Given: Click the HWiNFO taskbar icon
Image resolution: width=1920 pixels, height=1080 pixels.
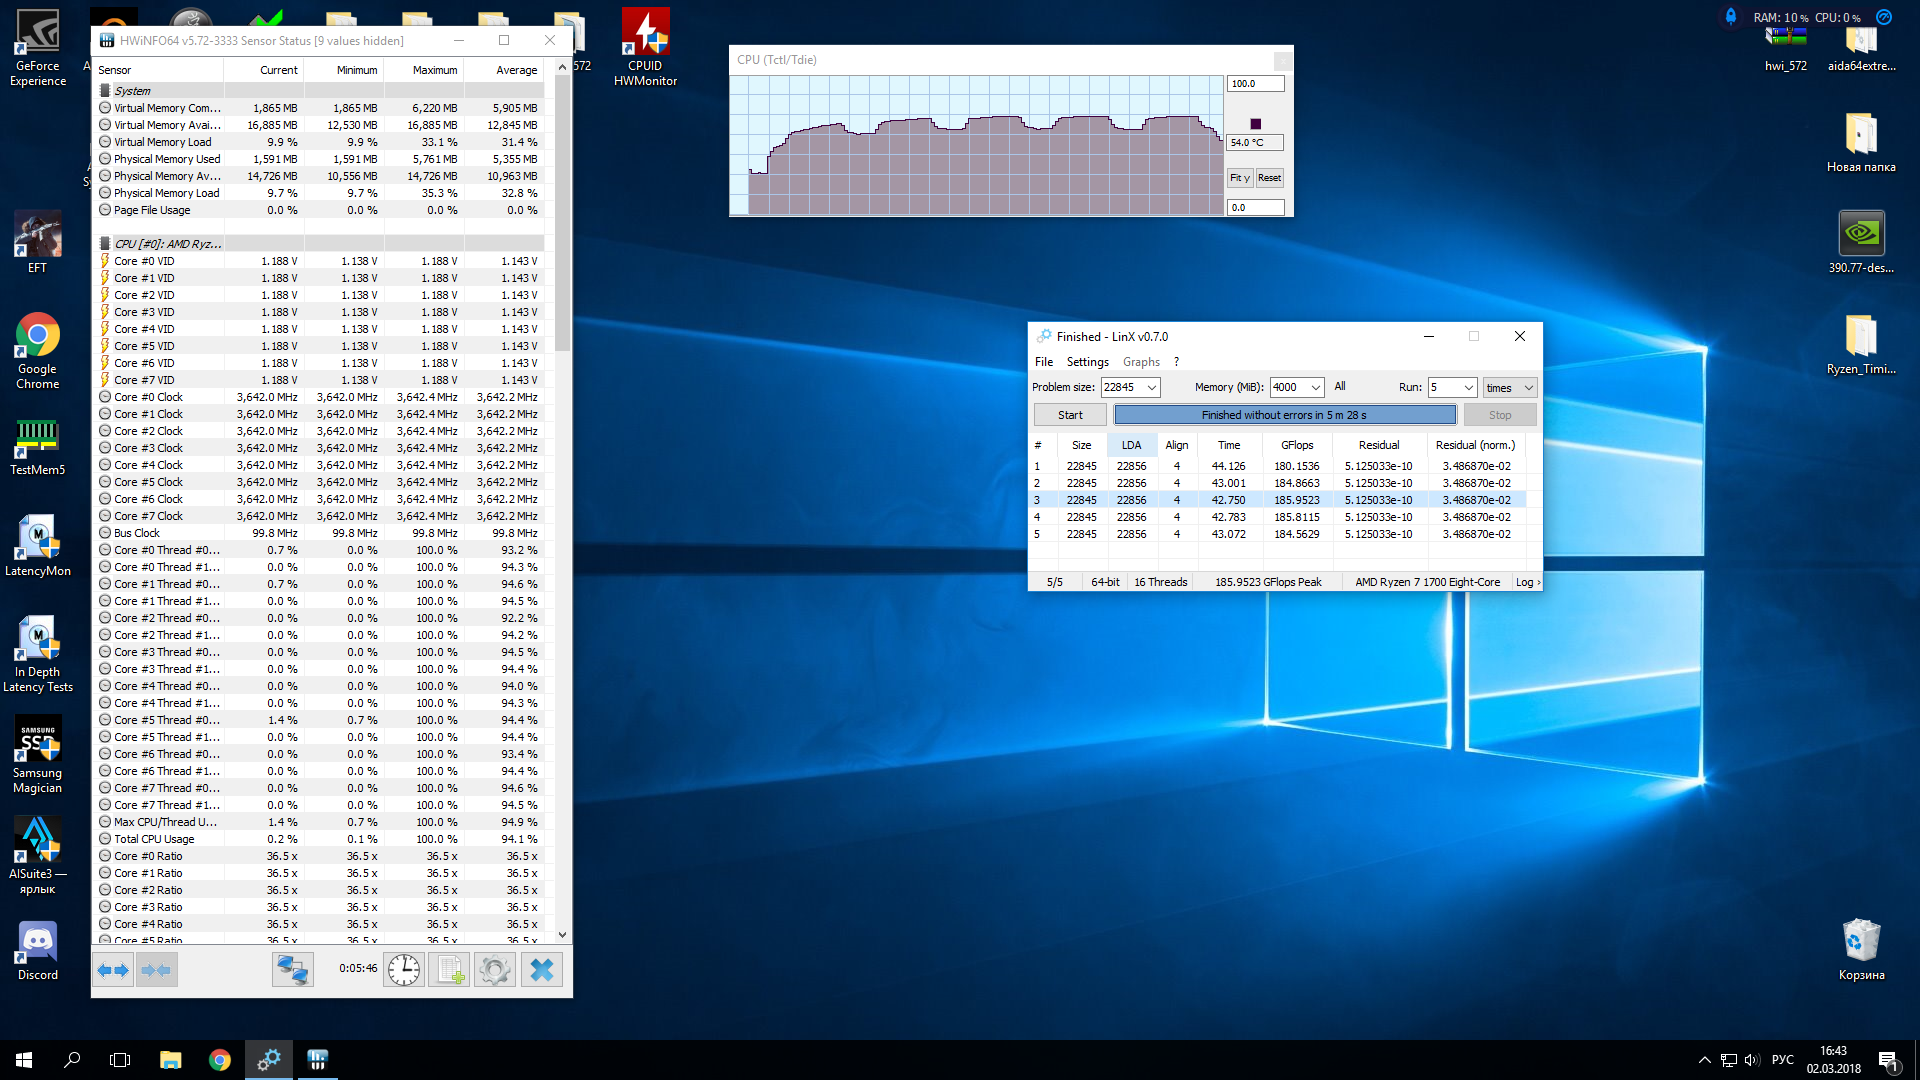Looking at the screenshot, I should click(317, 1060).
